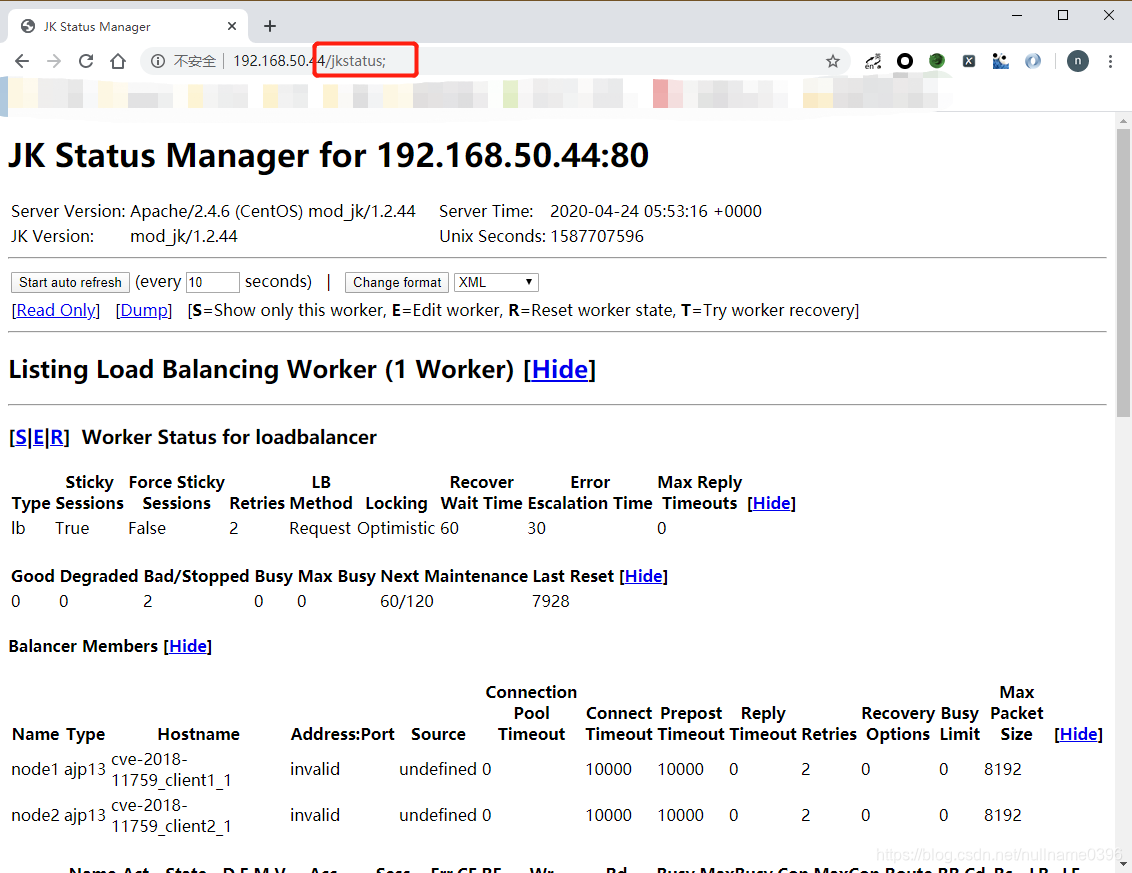Hide the Balancer Members section

(x=188, y=646)
